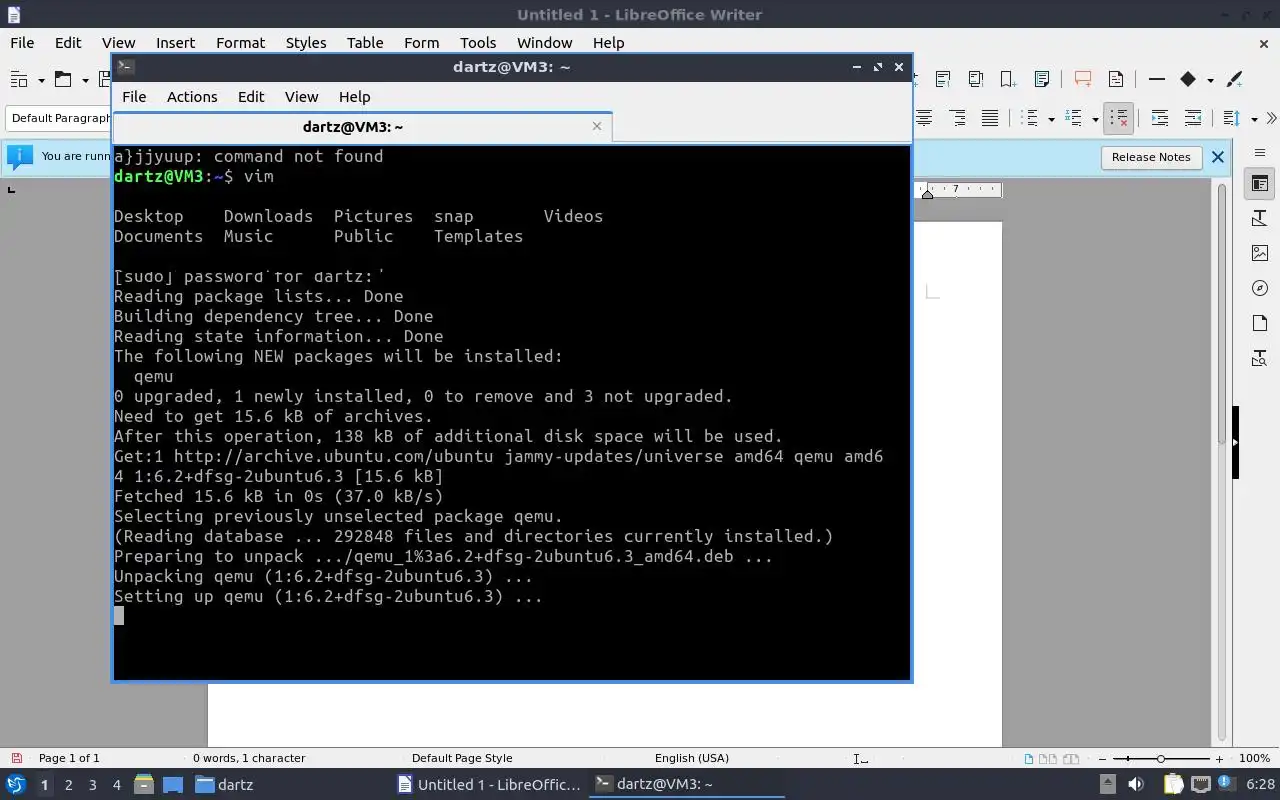Align paragraph right in Writer toolbar

[x=957, y=118]
